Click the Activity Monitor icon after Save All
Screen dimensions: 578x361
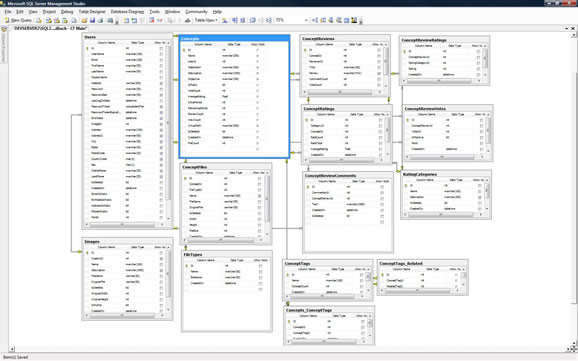pyautogui.click(x=110, y=20)
